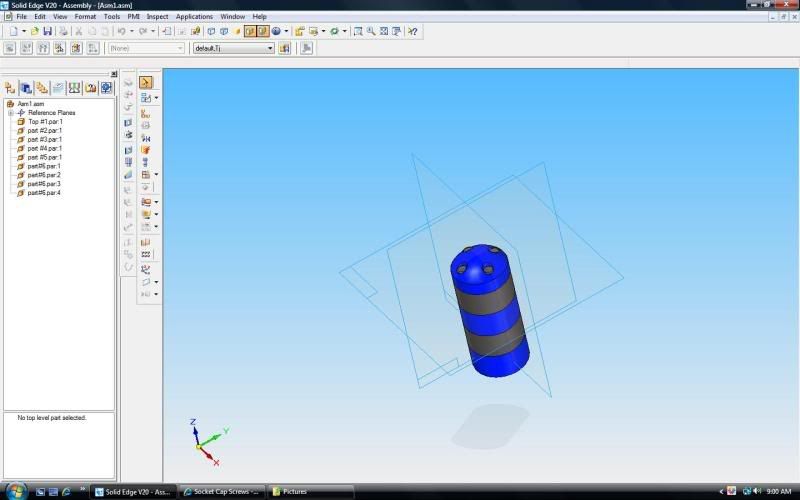Expand the Reference Planes tree node
Screen dimensions: 800x500
10,113
